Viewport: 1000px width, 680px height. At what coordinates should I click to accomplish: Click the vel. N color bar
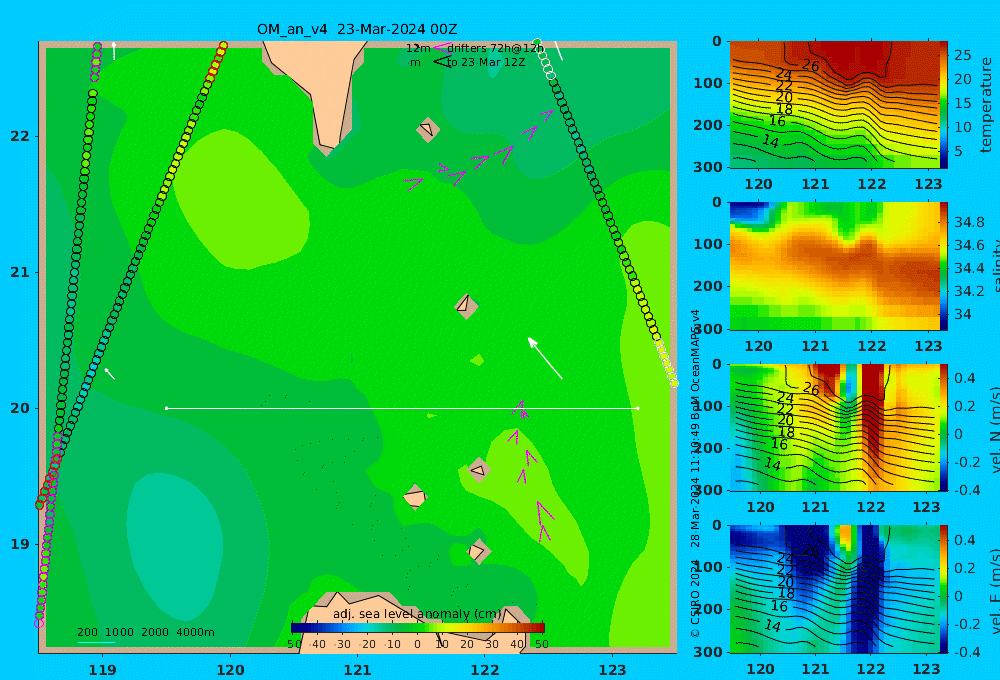click(945, 427)
